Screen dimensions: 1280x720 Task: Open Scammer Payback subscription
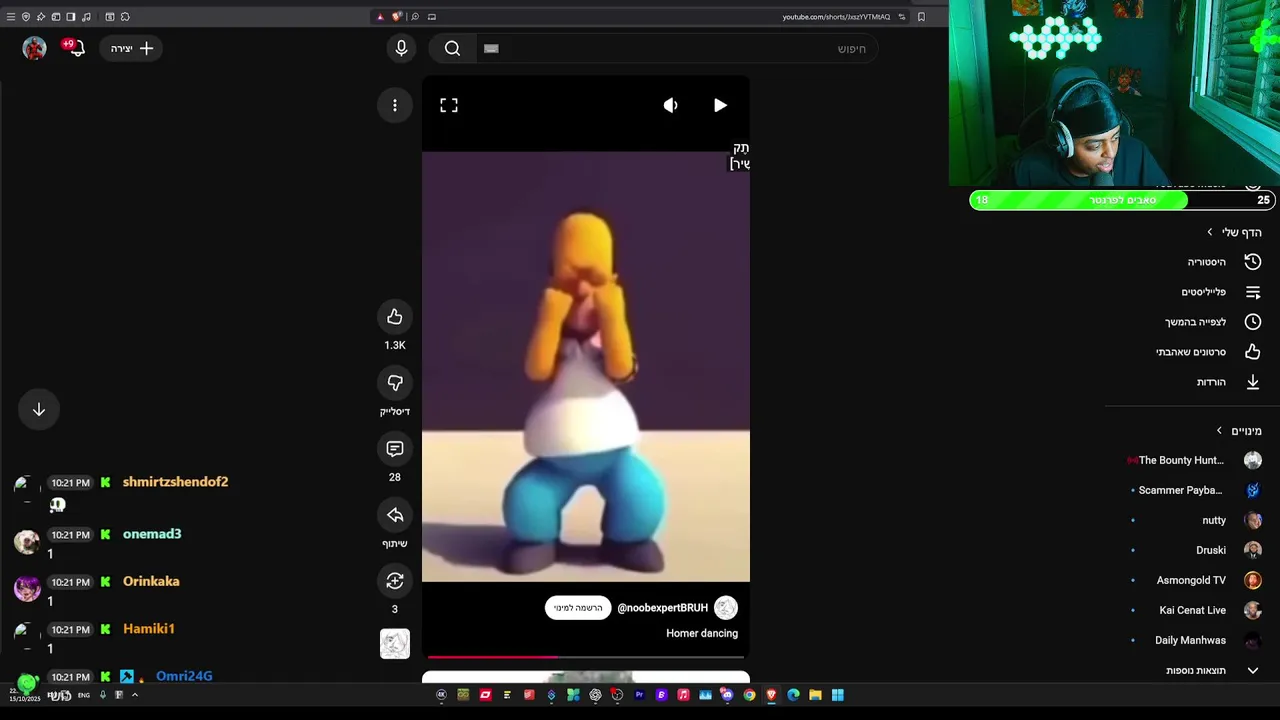(1196, 490)
